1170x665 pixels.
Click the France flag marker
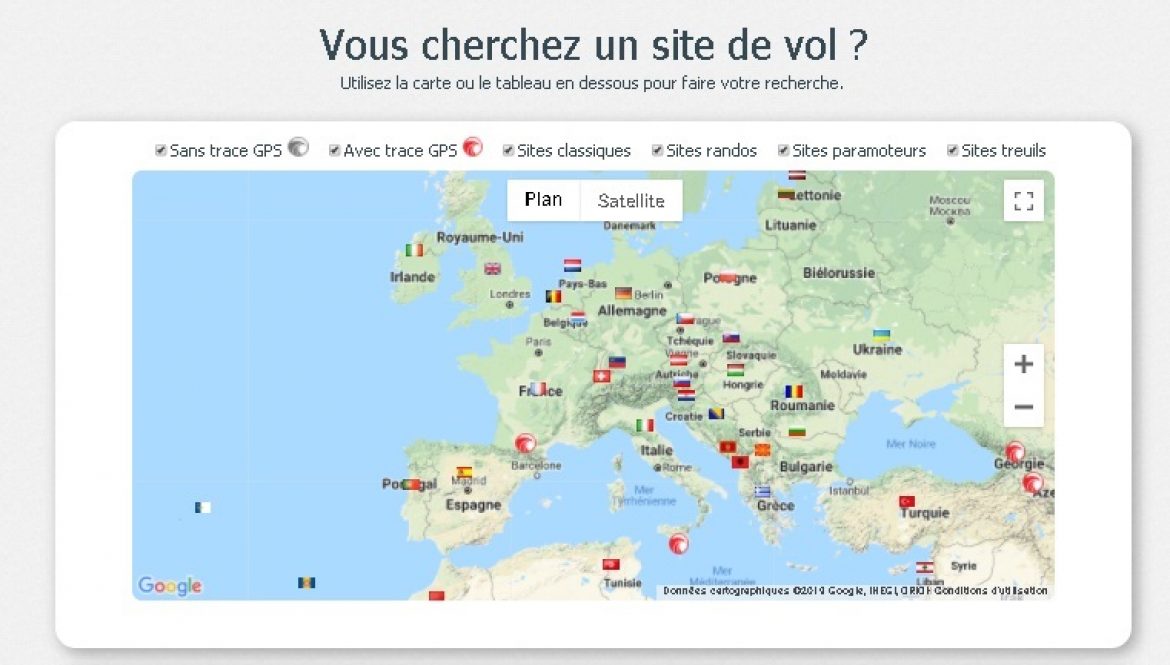tap(538, 388)
